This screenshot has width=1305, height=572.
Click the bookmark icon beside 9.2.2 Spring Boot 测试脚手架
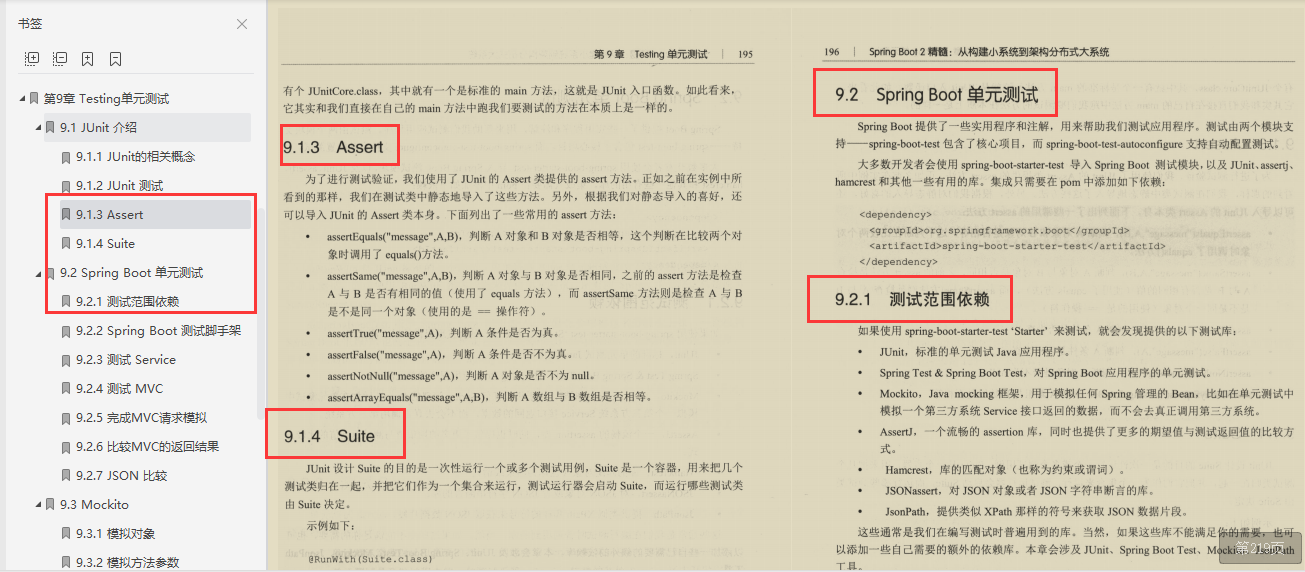[x=66, y=331]
